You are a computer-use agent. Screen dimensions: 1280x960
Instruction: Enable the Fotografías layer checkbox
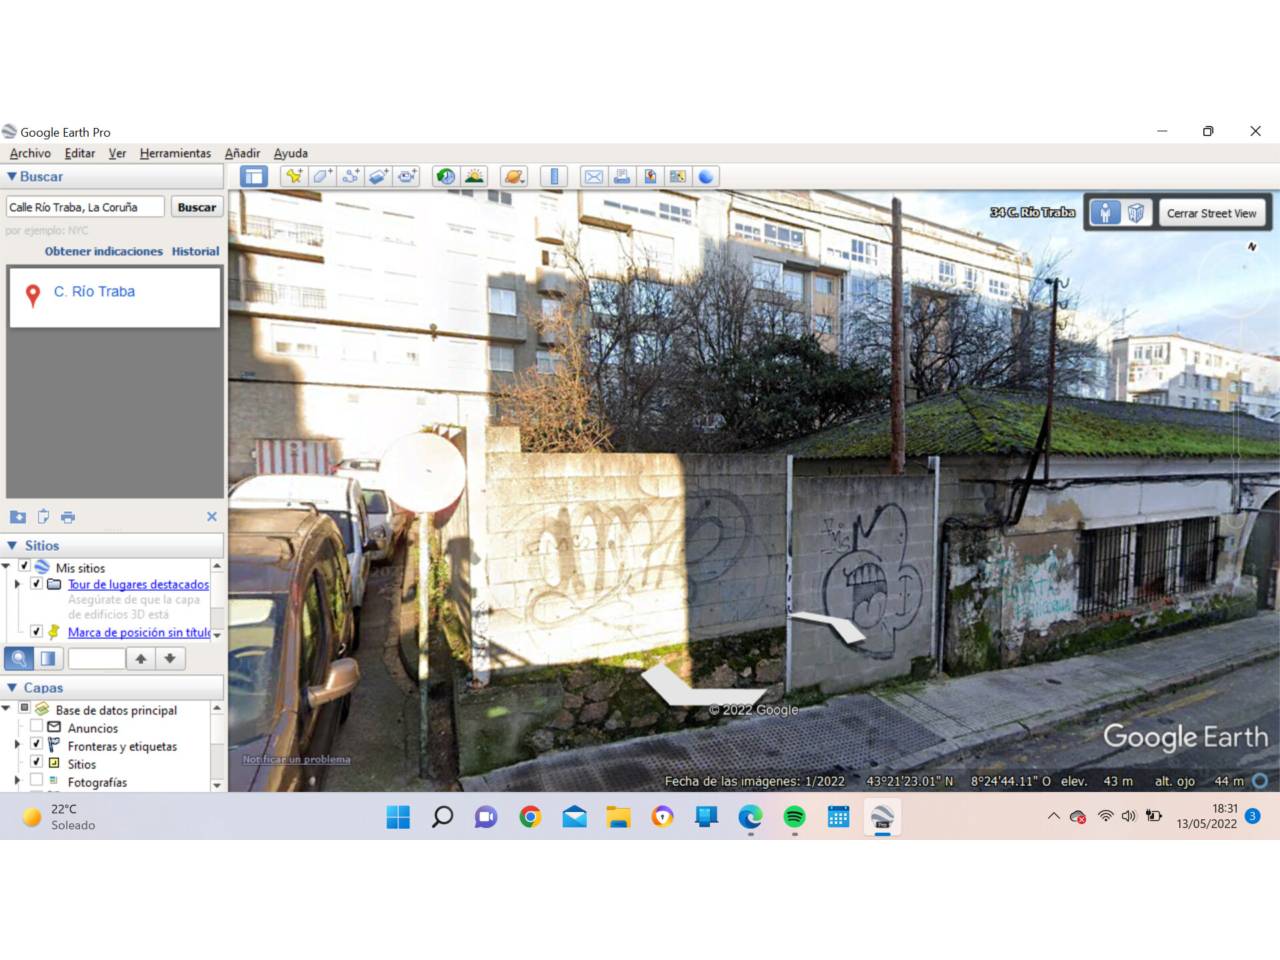(37, 780)
